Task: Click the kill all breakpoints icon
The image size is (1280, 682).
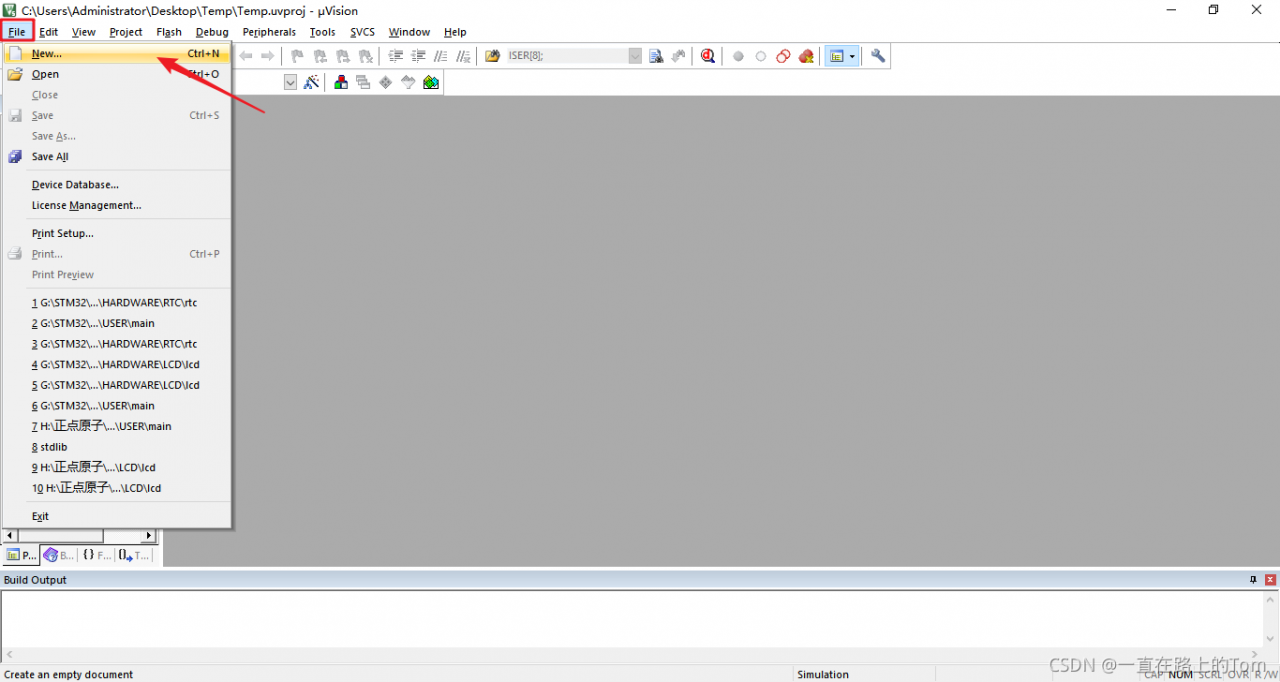Action: tap(806, 56)
